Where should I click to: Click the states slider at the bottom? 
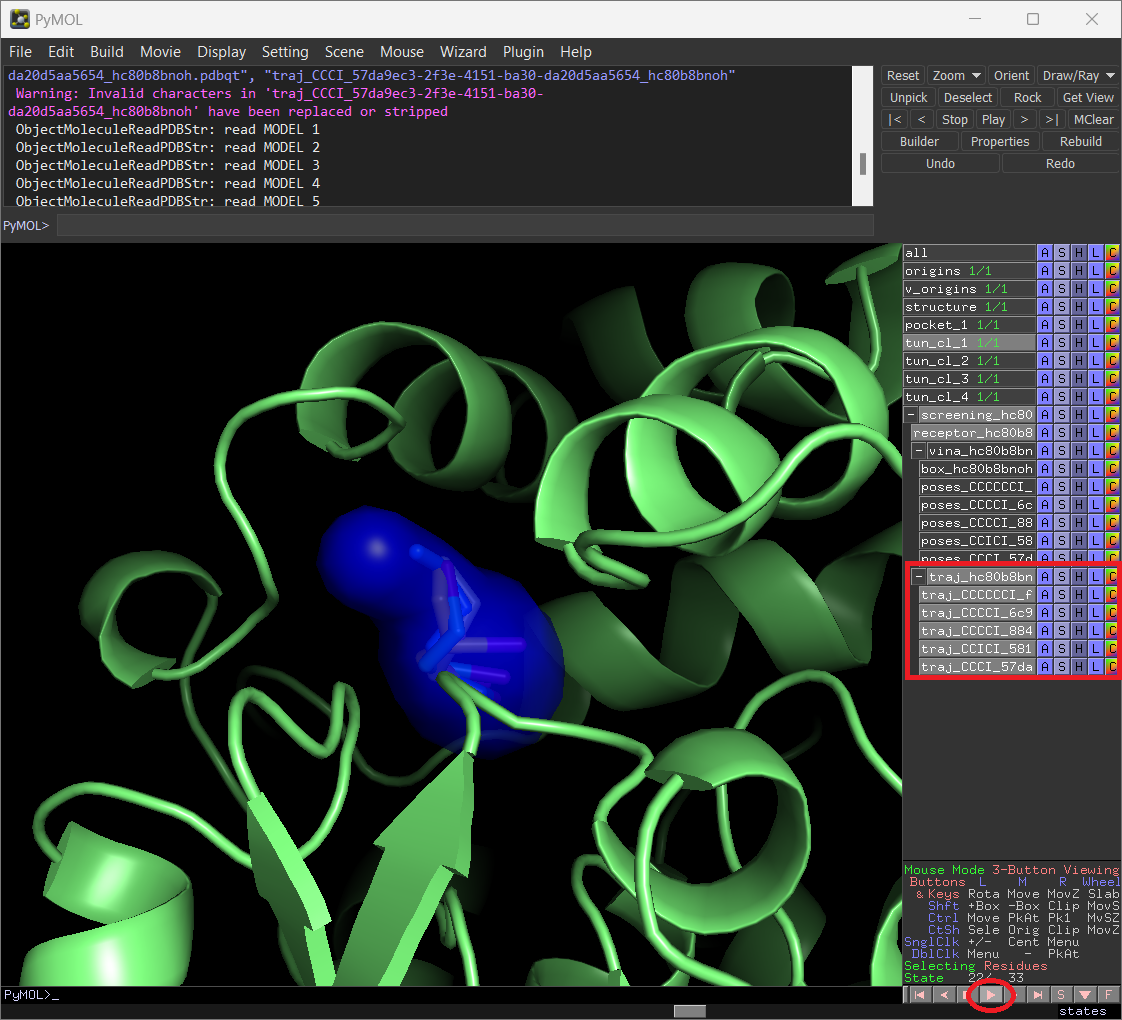(689, 1011)
